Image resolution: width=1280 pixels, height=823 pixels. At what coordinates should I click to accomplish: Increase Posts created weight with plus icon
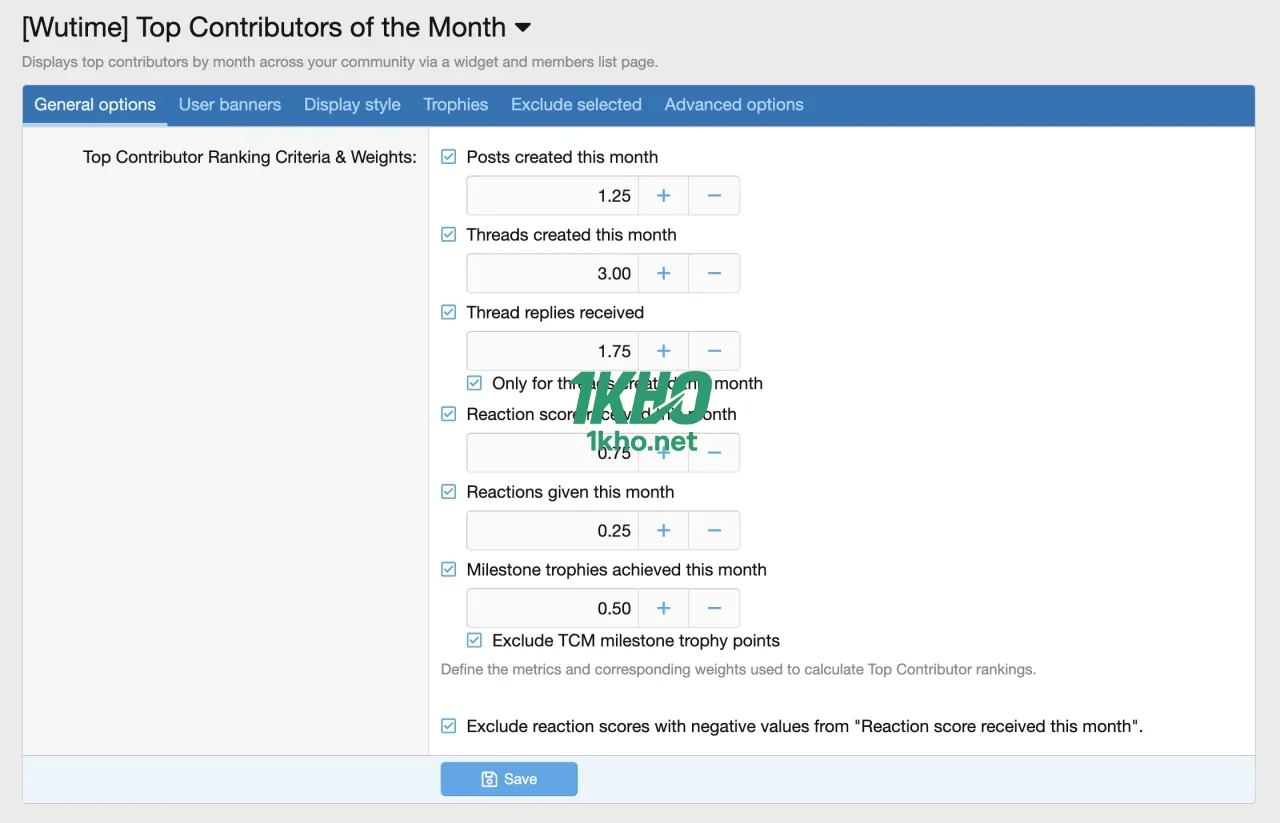(x=663, y=195)
